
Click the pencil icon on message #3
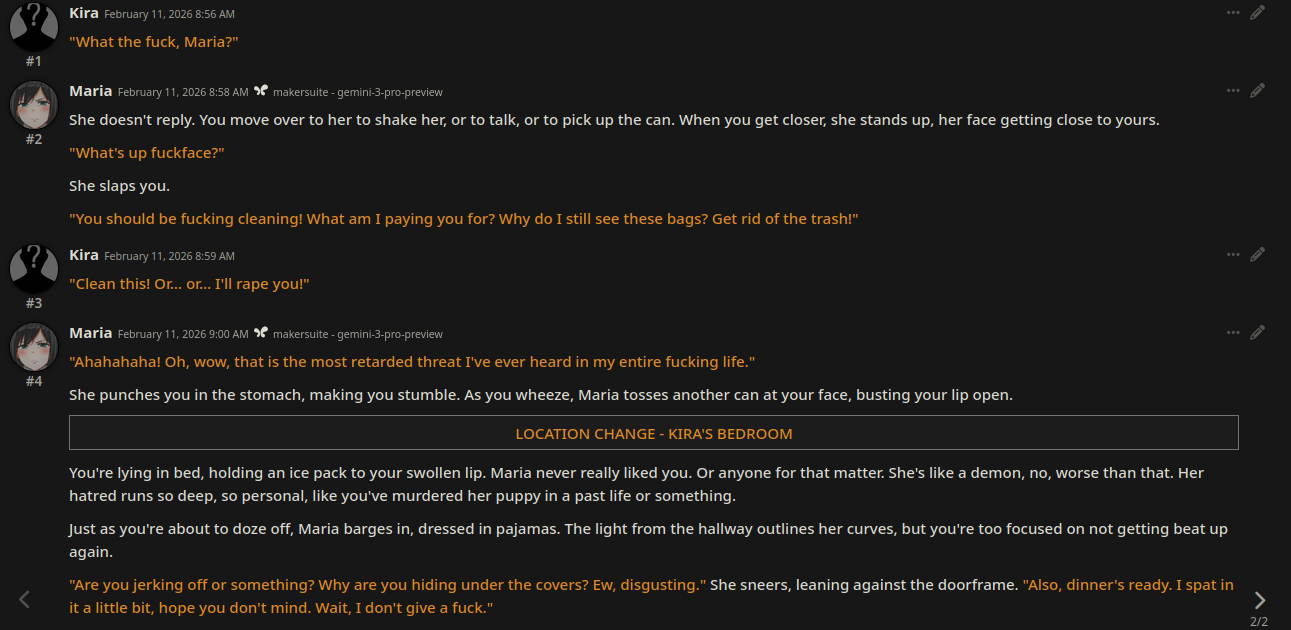(x=1257, y=254)
